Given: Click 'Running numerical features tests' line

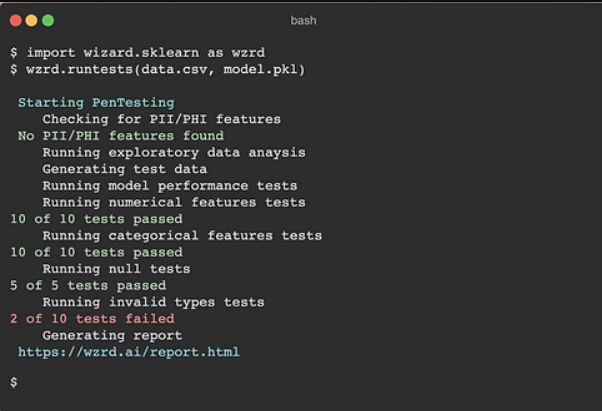Looking at the screenshot, I should pos(174,202).
